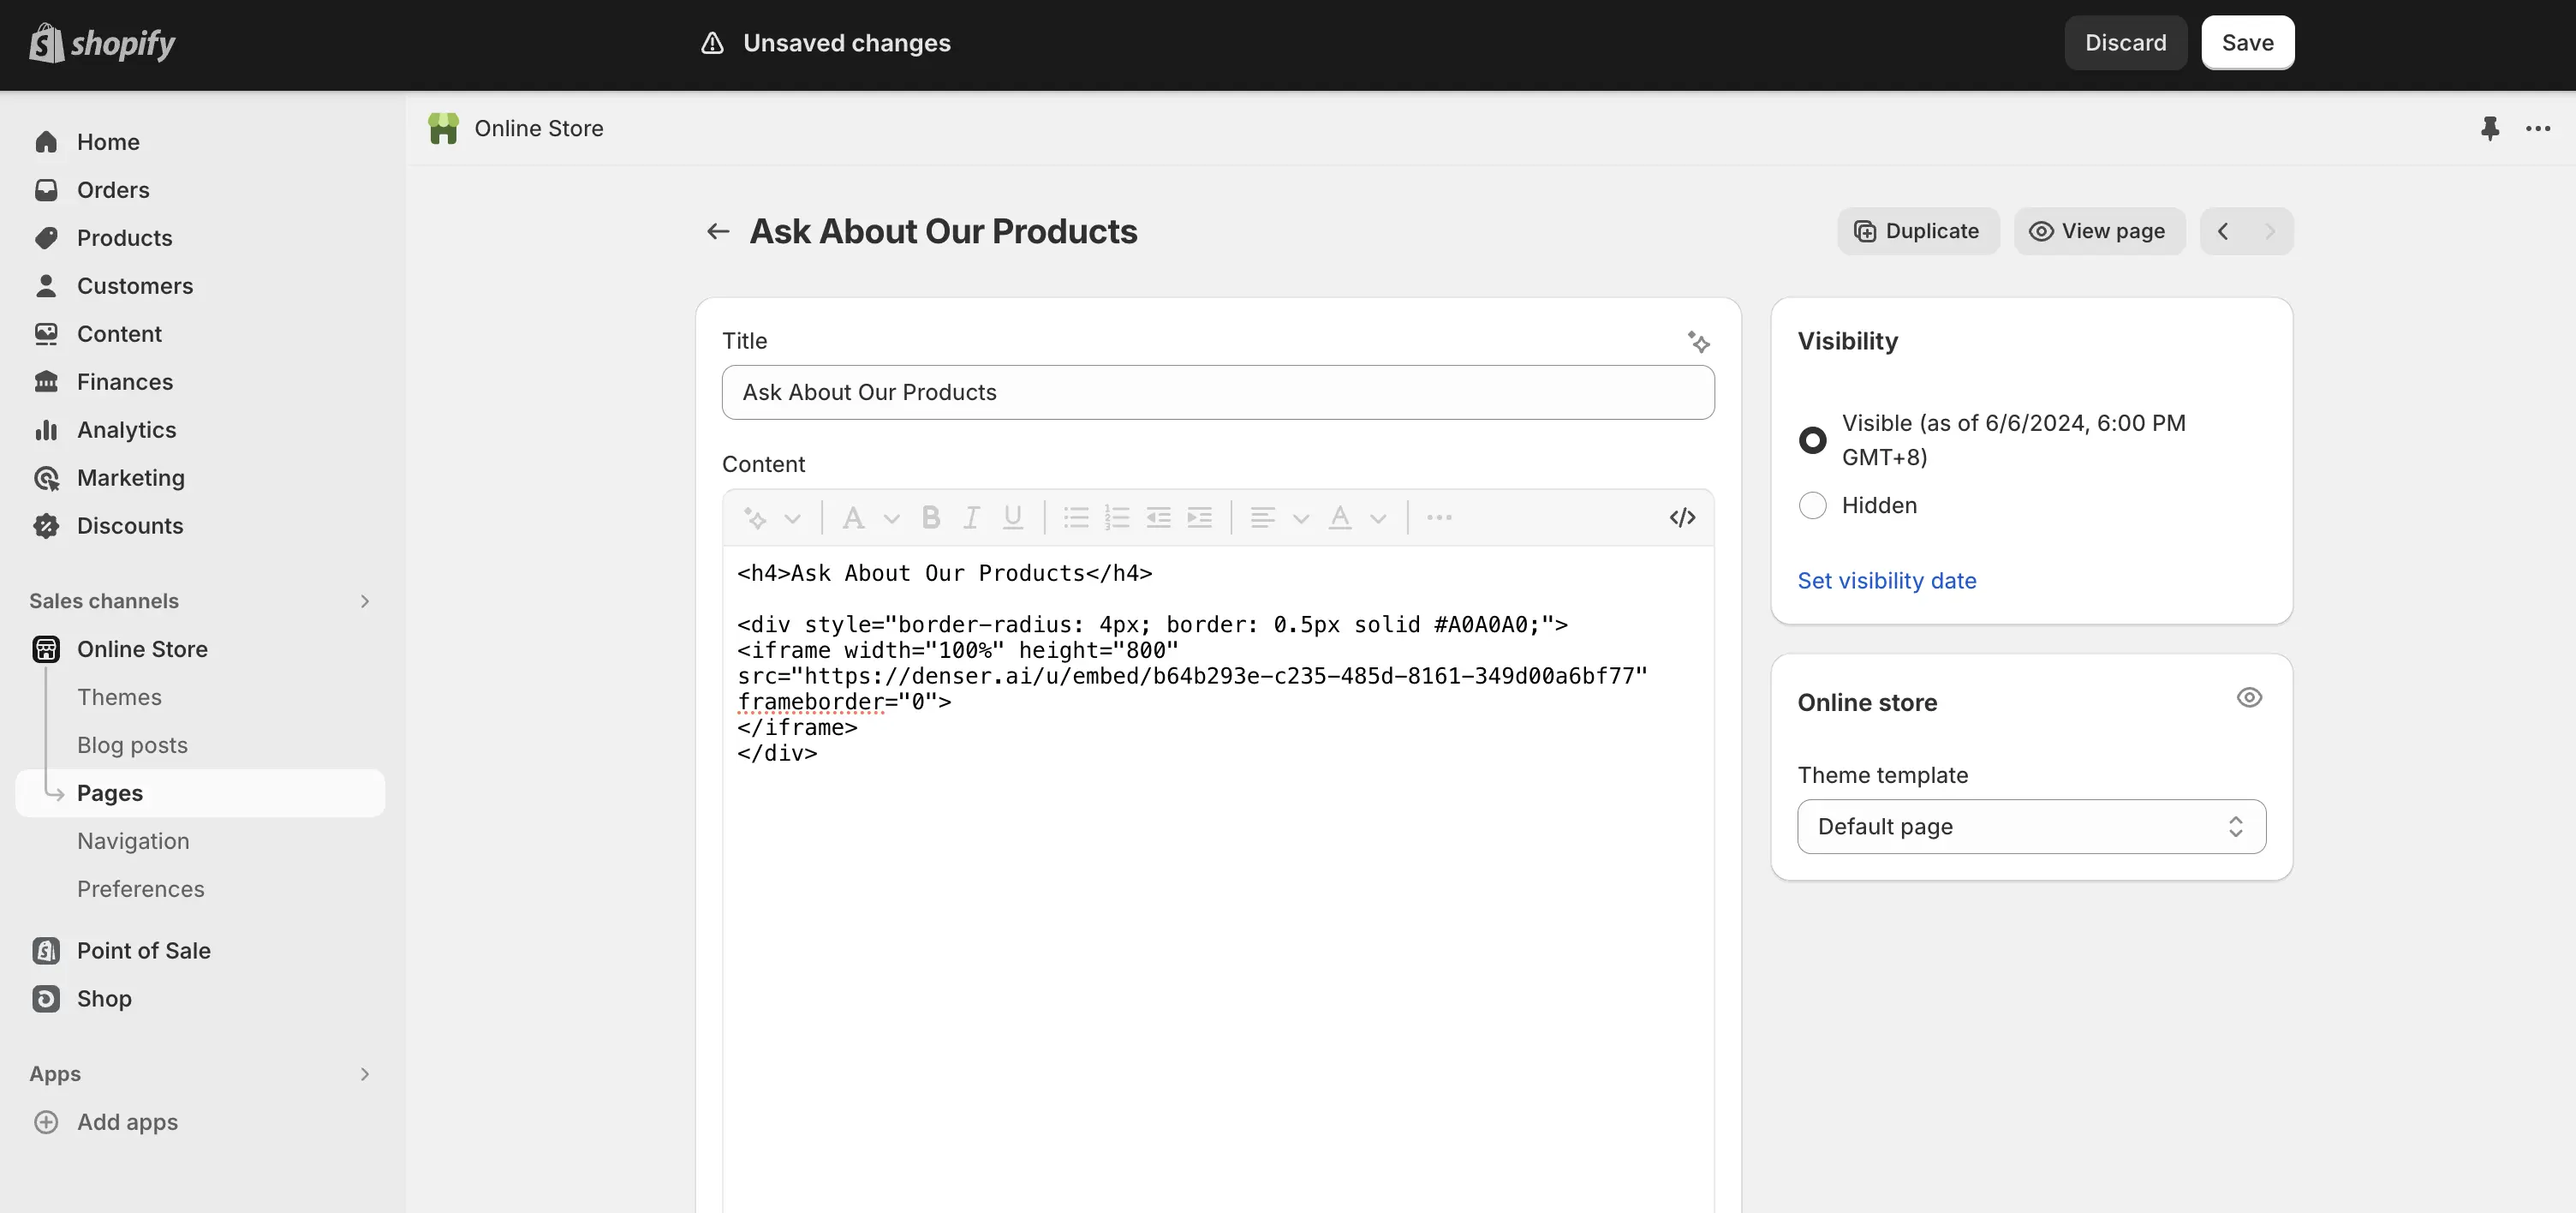Open the three-dot more actions menu
Viewport: 2576px width, 1213px height.
pyautogui.click(x=2537, y=128)
